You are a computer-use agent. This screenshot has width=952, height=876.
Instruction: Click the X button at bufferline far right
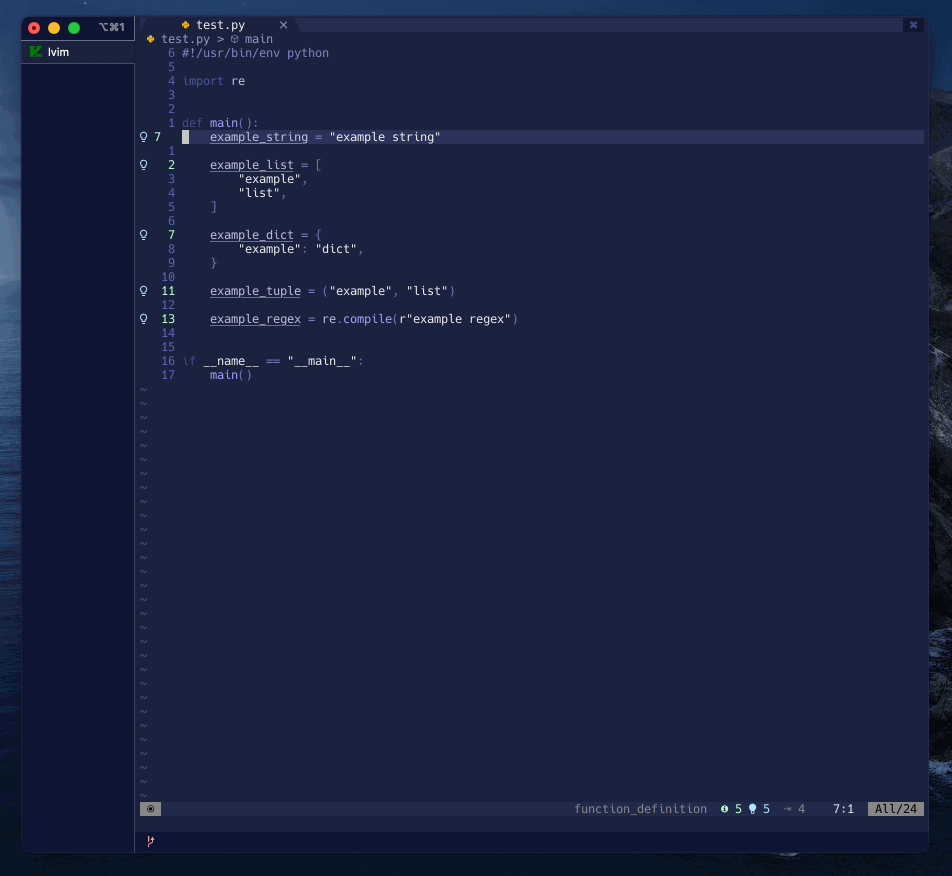coord(913,25)
